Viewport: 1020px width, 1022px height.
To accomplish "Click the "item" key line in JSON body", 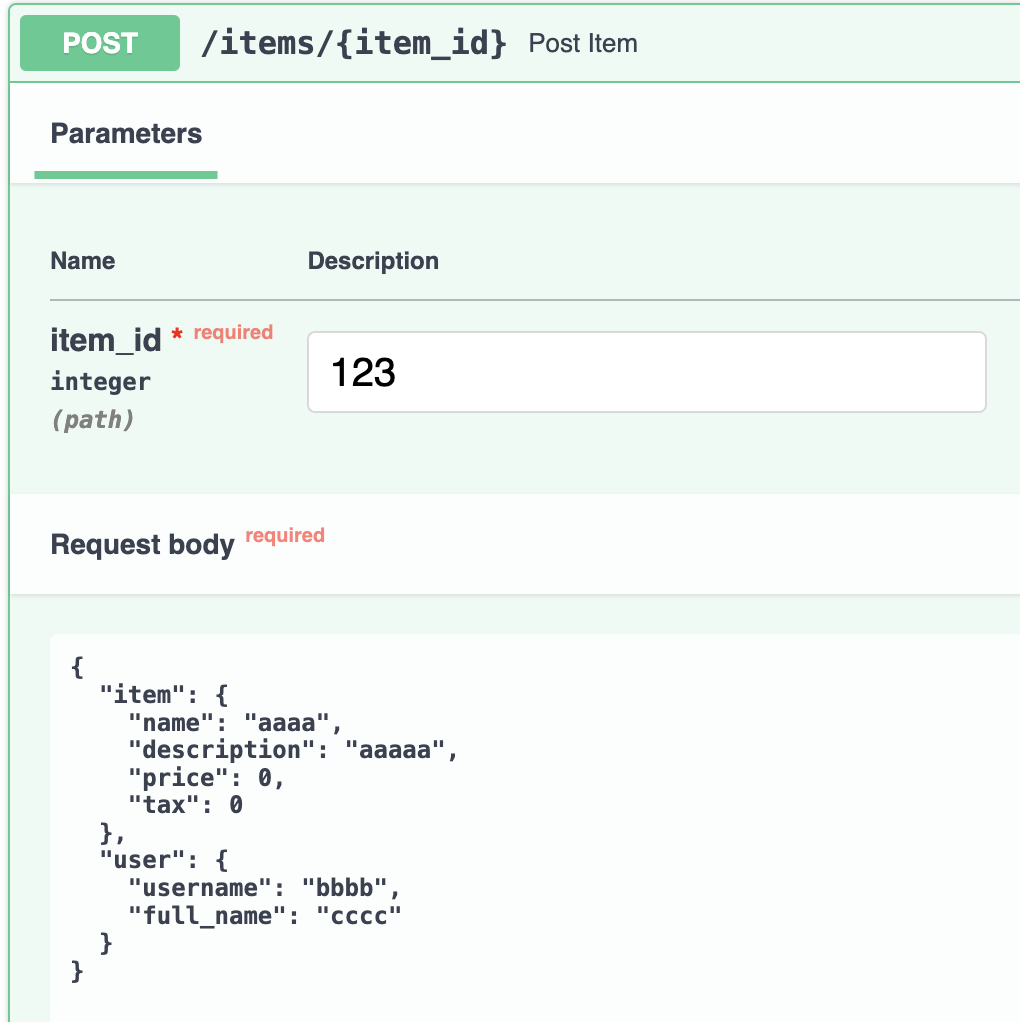I will coord(164,694).
